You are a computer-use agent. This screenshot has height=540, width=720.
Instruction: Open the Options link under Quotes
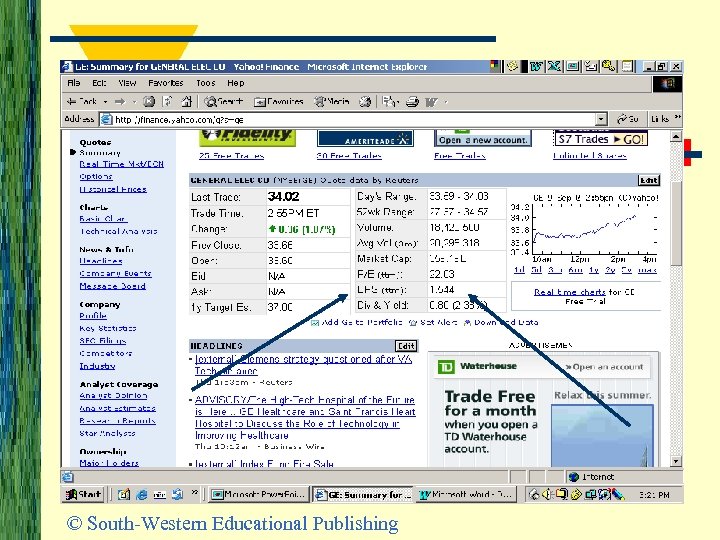pyautogui.click(x=96, y=176)
